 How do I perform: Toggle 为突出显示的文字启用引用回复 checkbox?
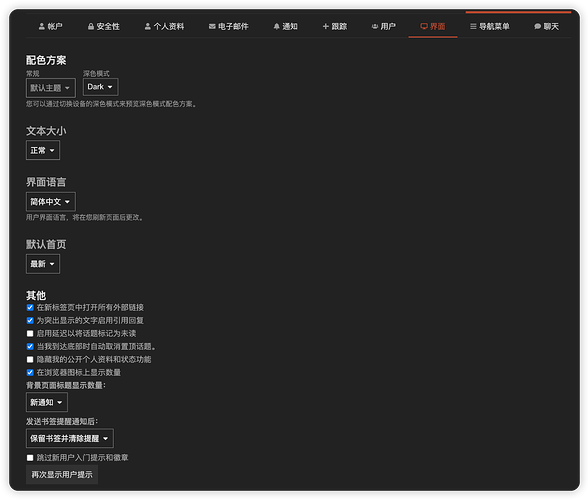coord(30,321)
